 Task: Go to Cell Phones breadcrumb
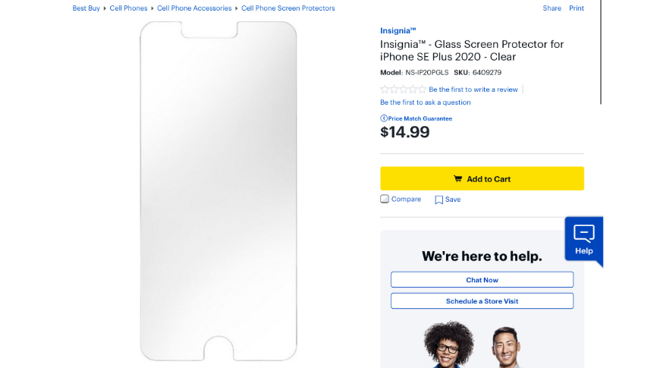pos(128,8)
